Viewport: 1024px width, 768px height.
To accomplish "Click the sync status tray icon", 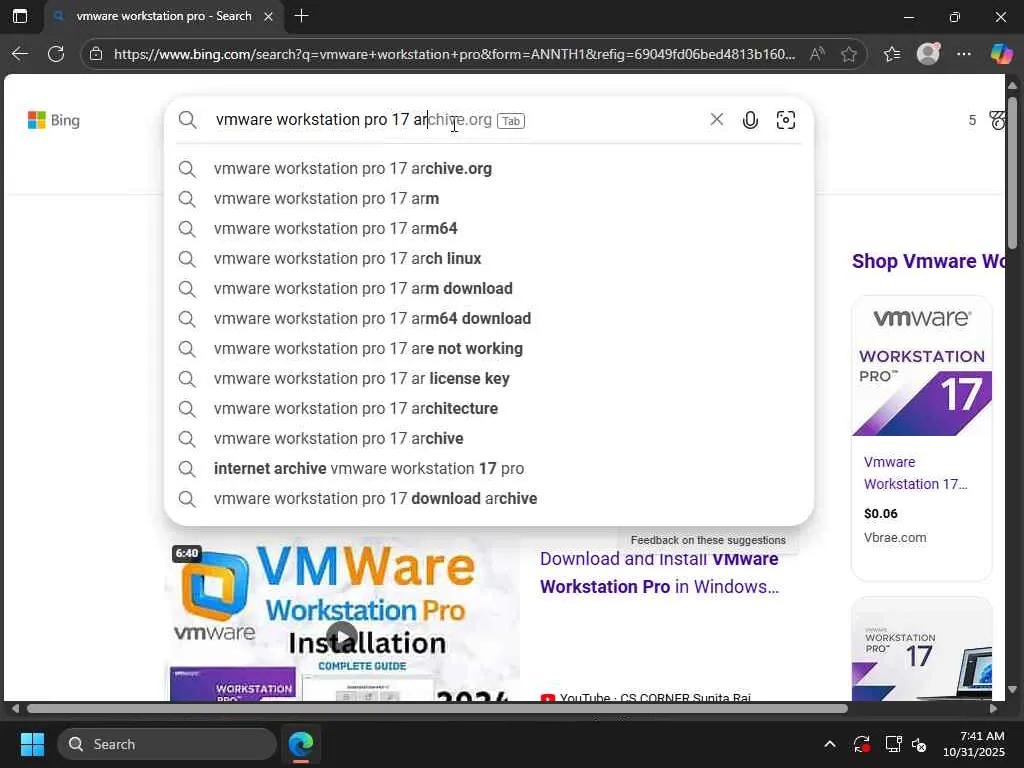I will [861, 744].
